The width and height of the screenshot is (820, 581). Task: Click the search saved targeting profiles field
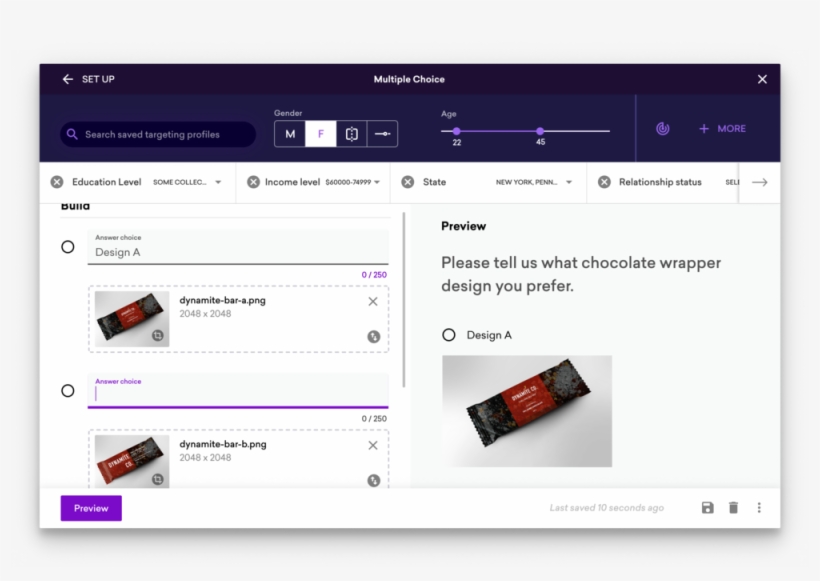[x=157, y=134]
